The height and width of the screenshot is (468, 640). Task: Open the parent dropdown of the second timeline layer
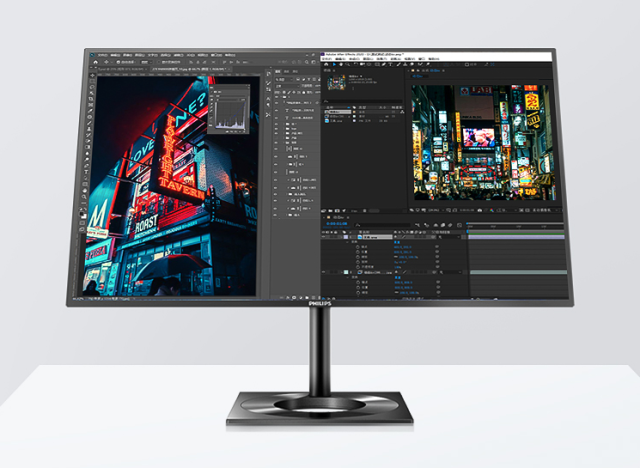click(x=451, y=272)
